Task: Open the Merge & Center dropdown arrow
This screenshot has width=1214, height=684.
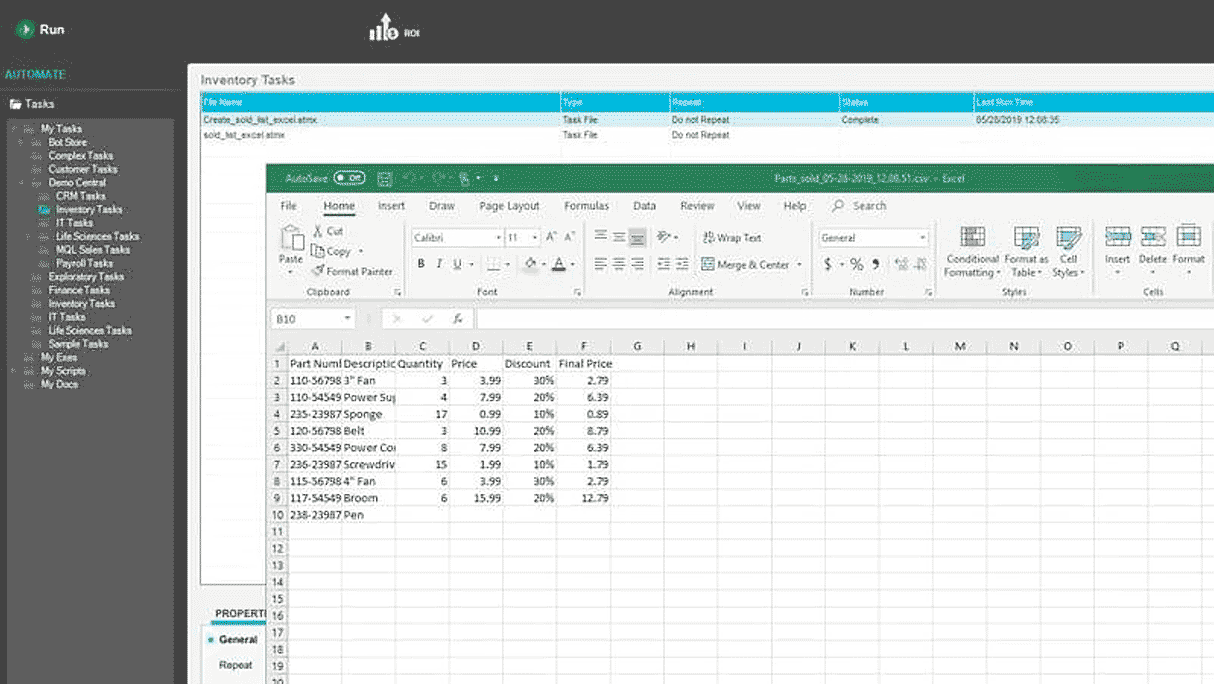Action: 799,265
